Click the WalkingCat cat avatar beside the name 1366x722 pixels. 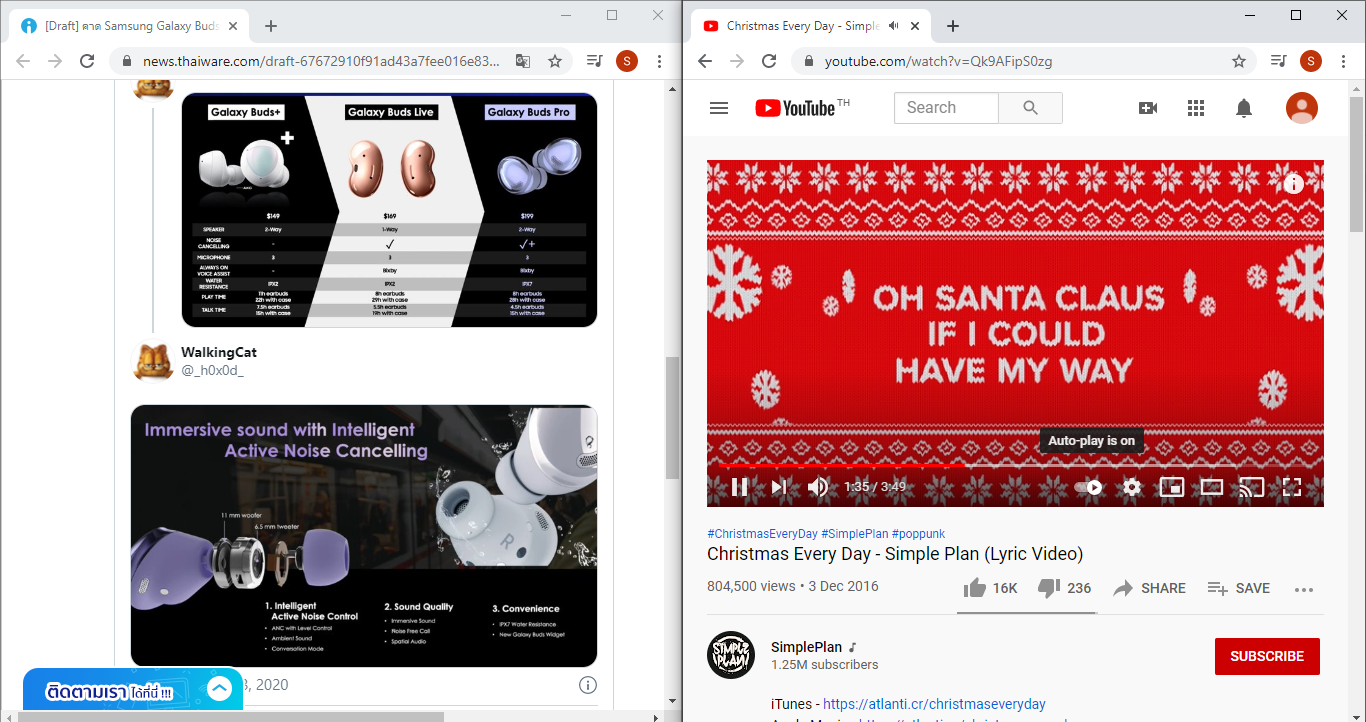[153, 361]
